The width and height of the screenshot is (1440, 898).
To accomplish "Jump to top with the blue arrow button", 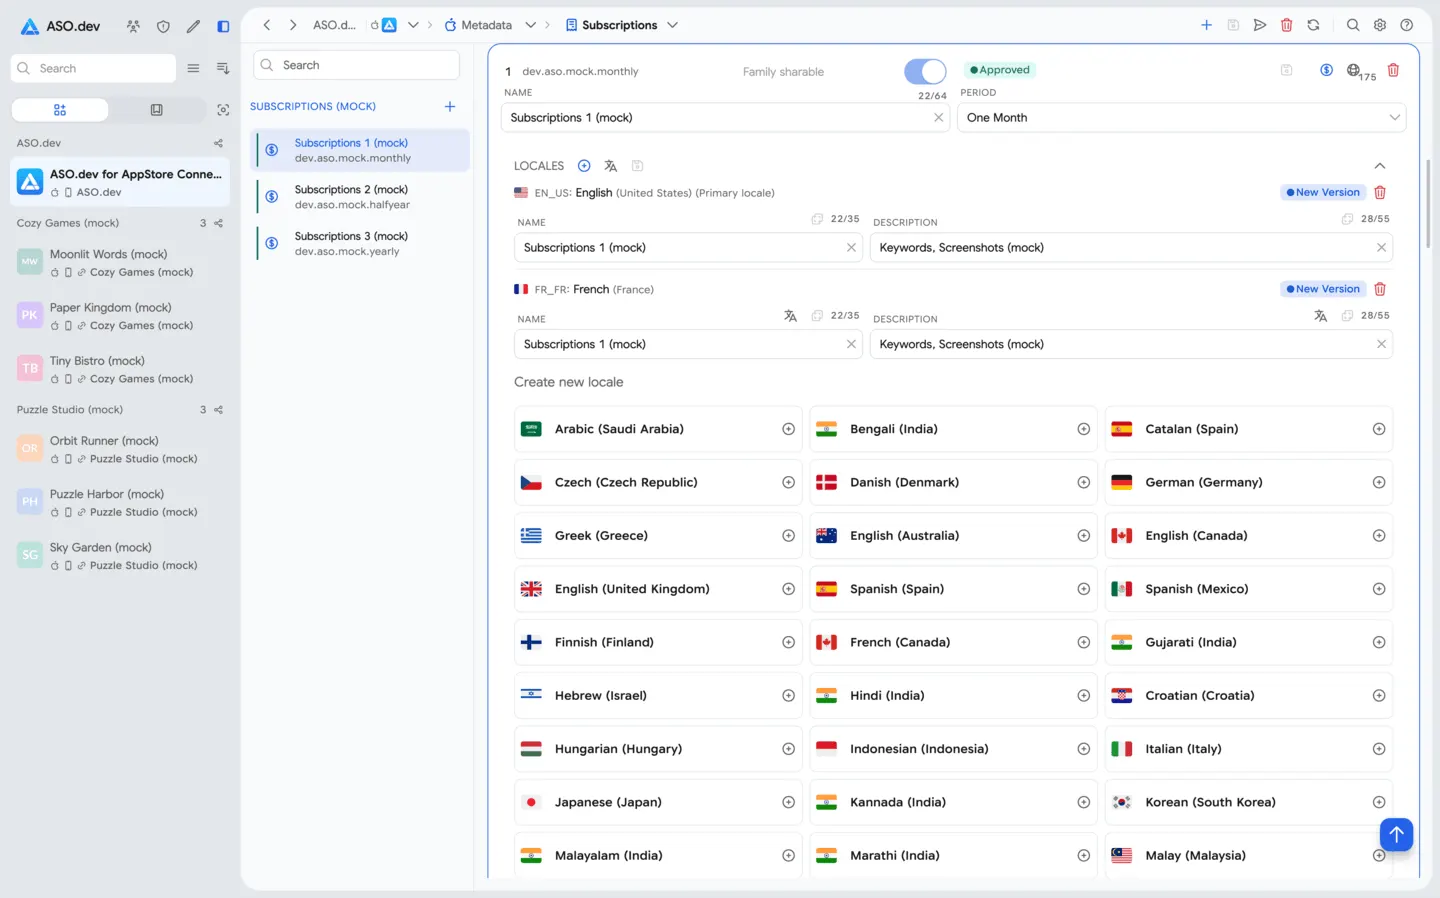I will 1396,834.
